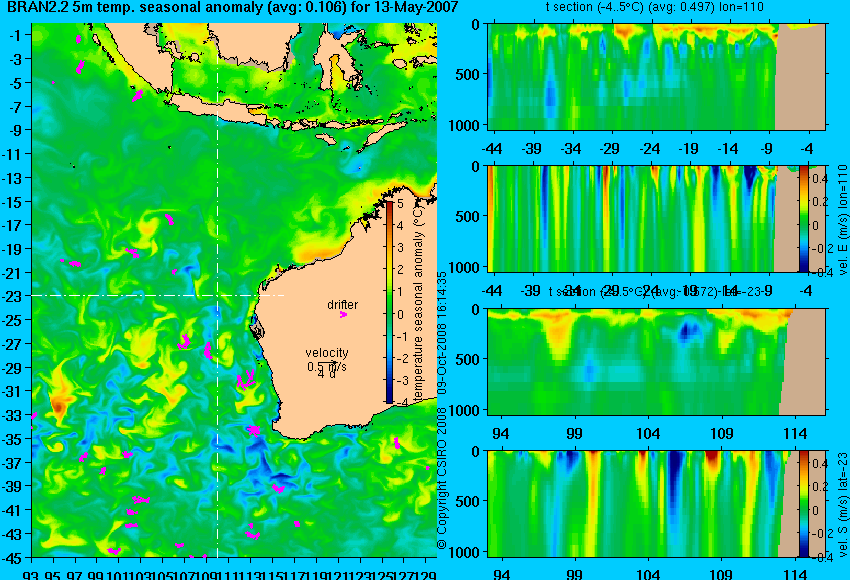Click the top temperature section plot at lon=110
The image size is (850, 580).
(x=656, y=76)
